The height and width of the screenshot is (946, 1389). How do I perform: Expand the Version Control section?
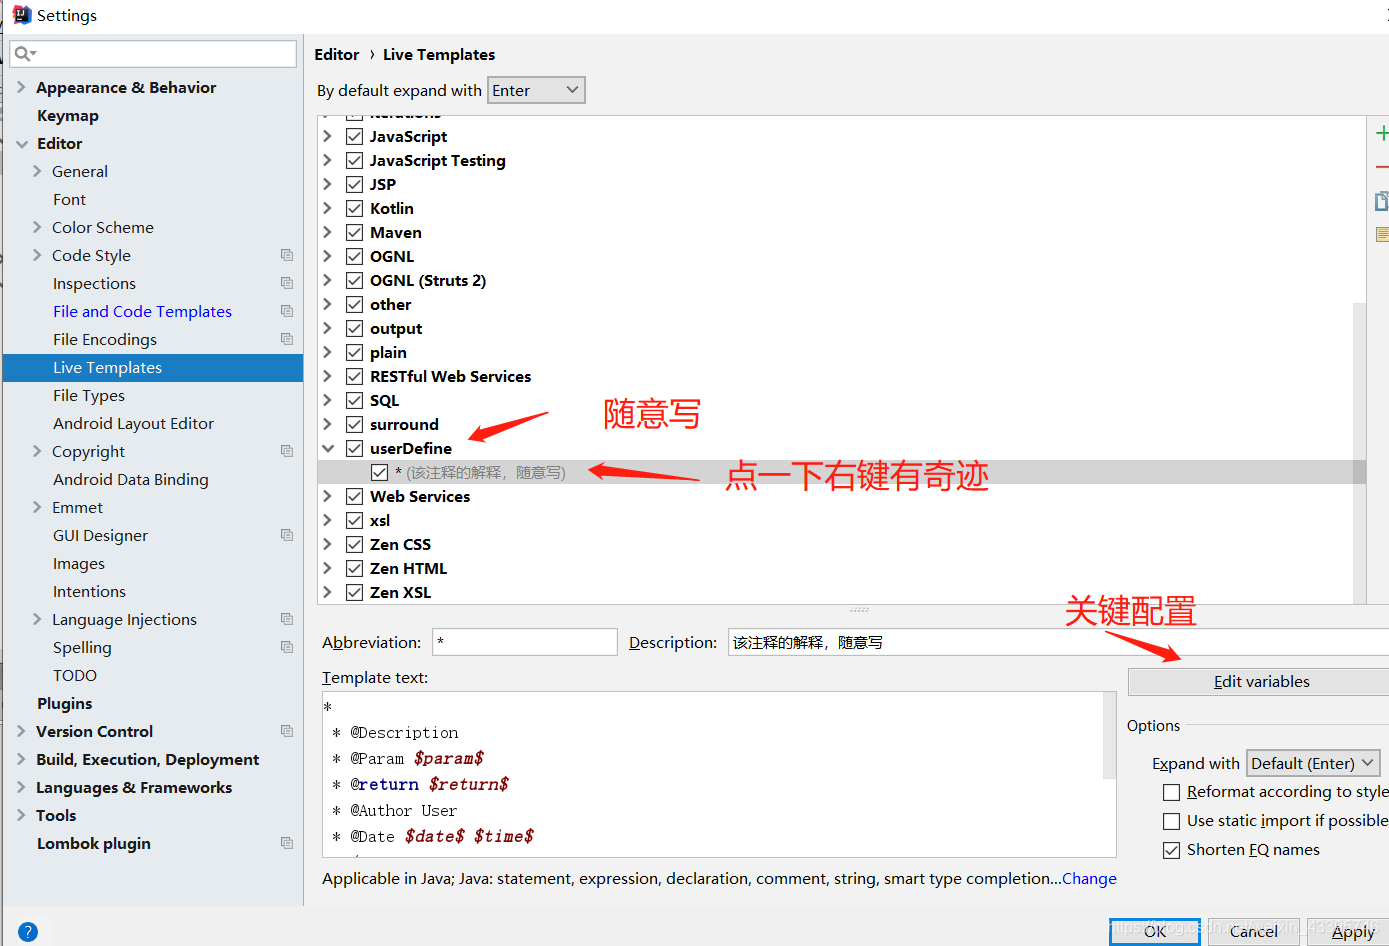22,731
